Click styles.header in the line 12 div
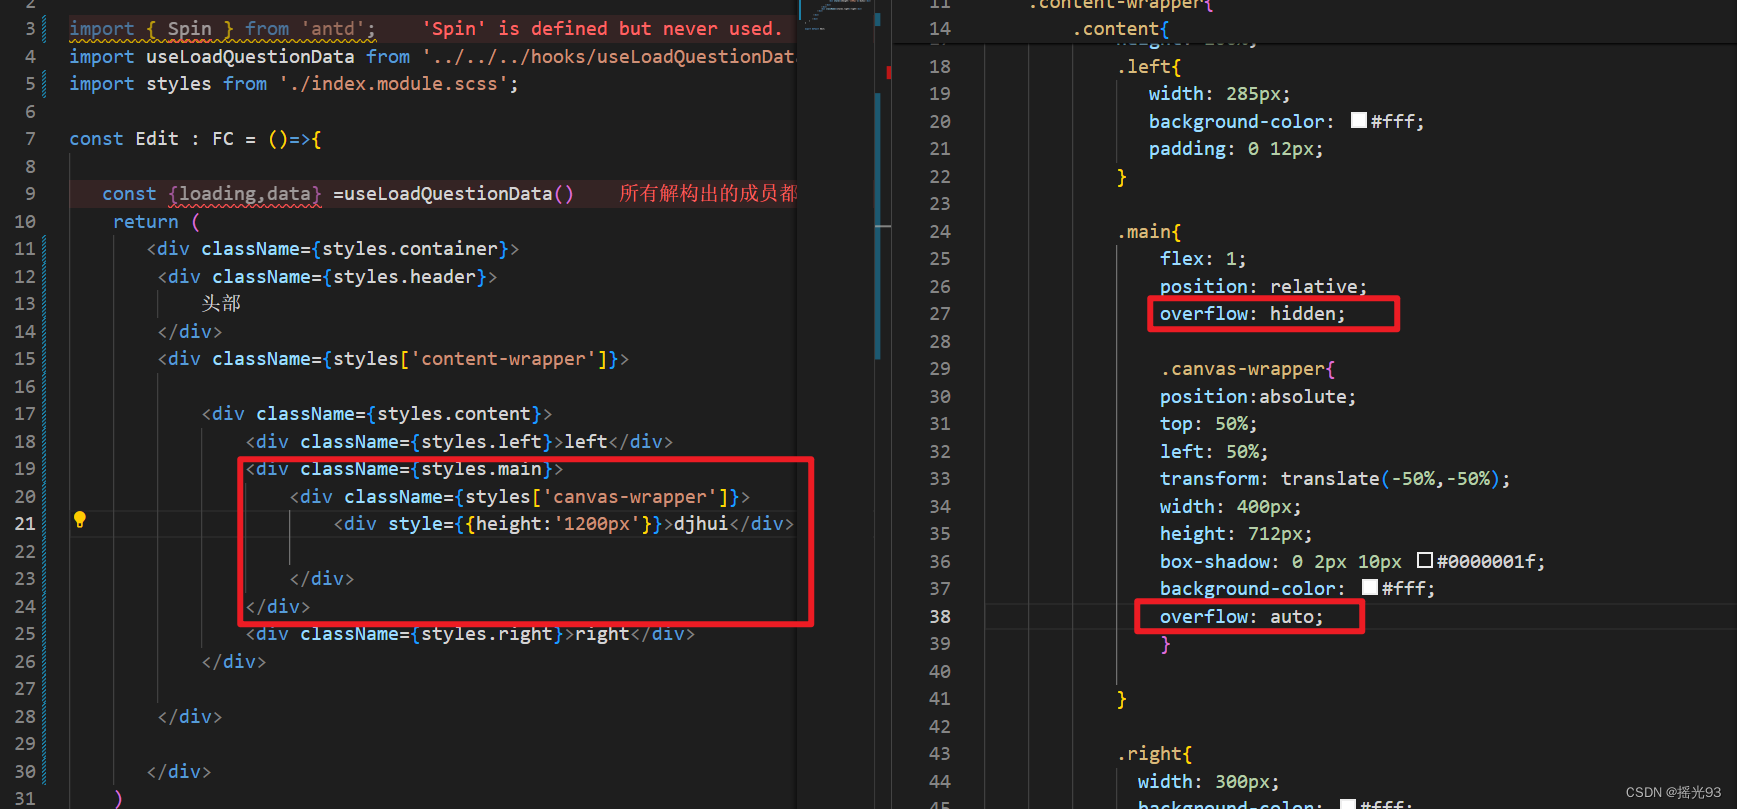 point(404,277)
